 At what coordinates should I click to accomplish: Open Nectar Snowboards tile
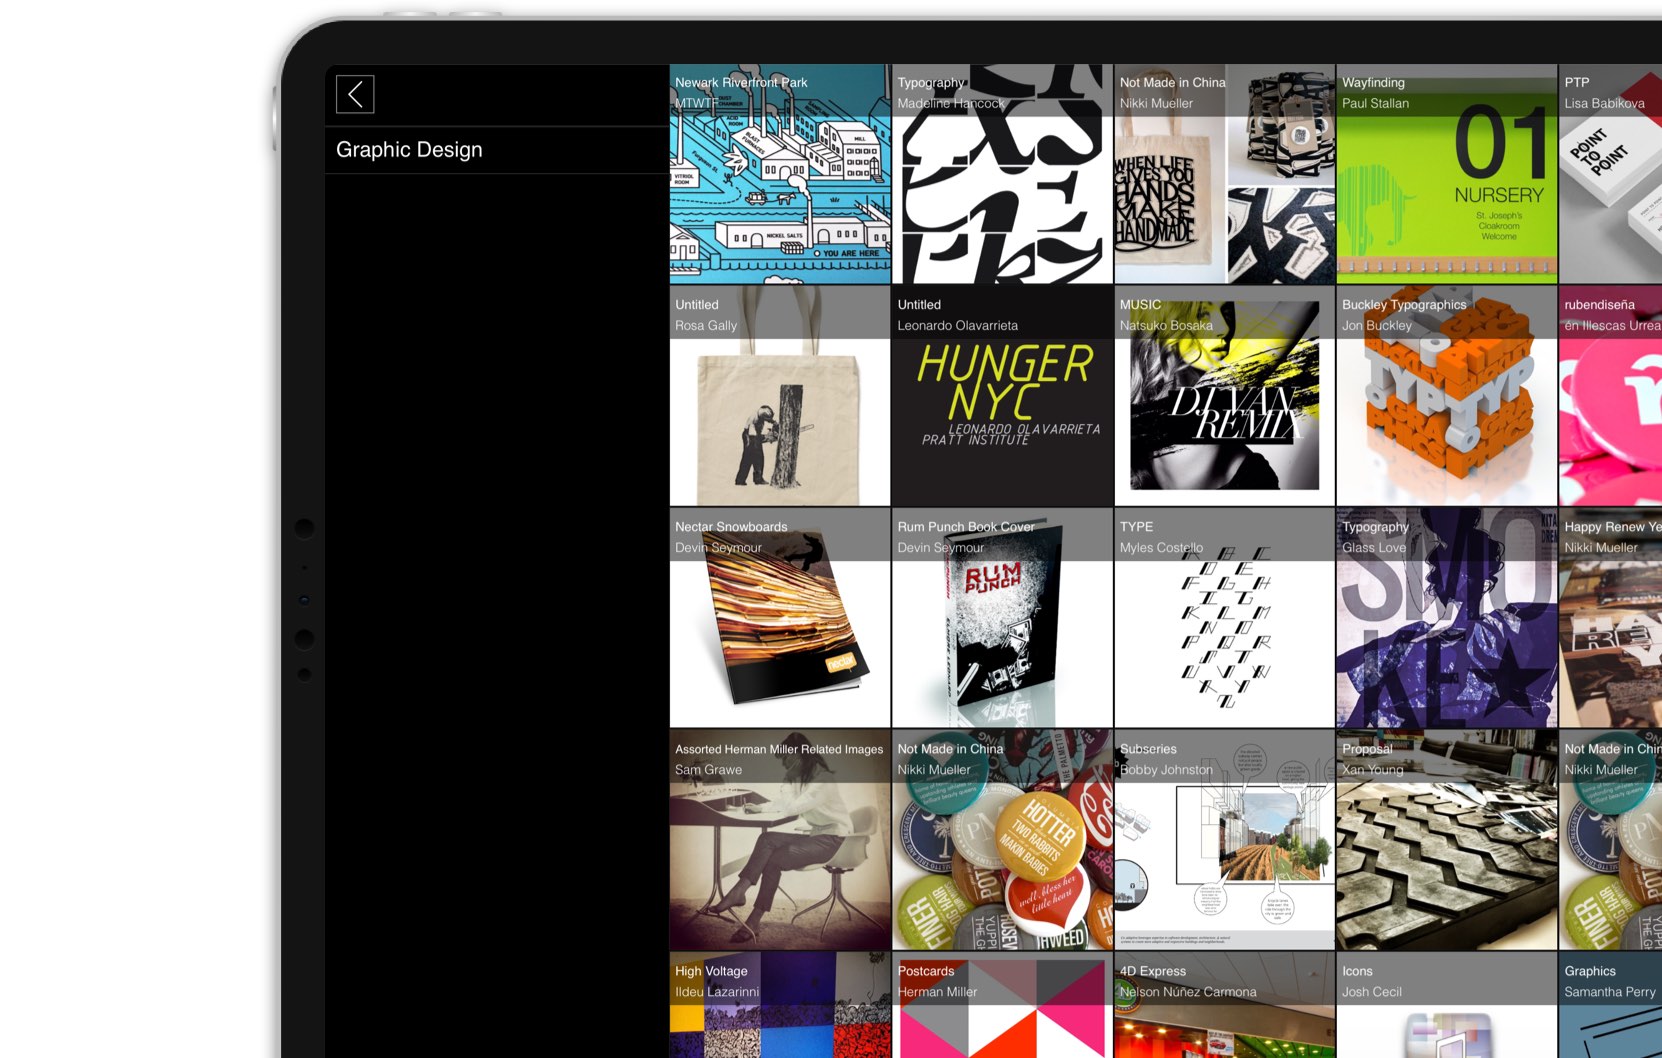point(780,618)
